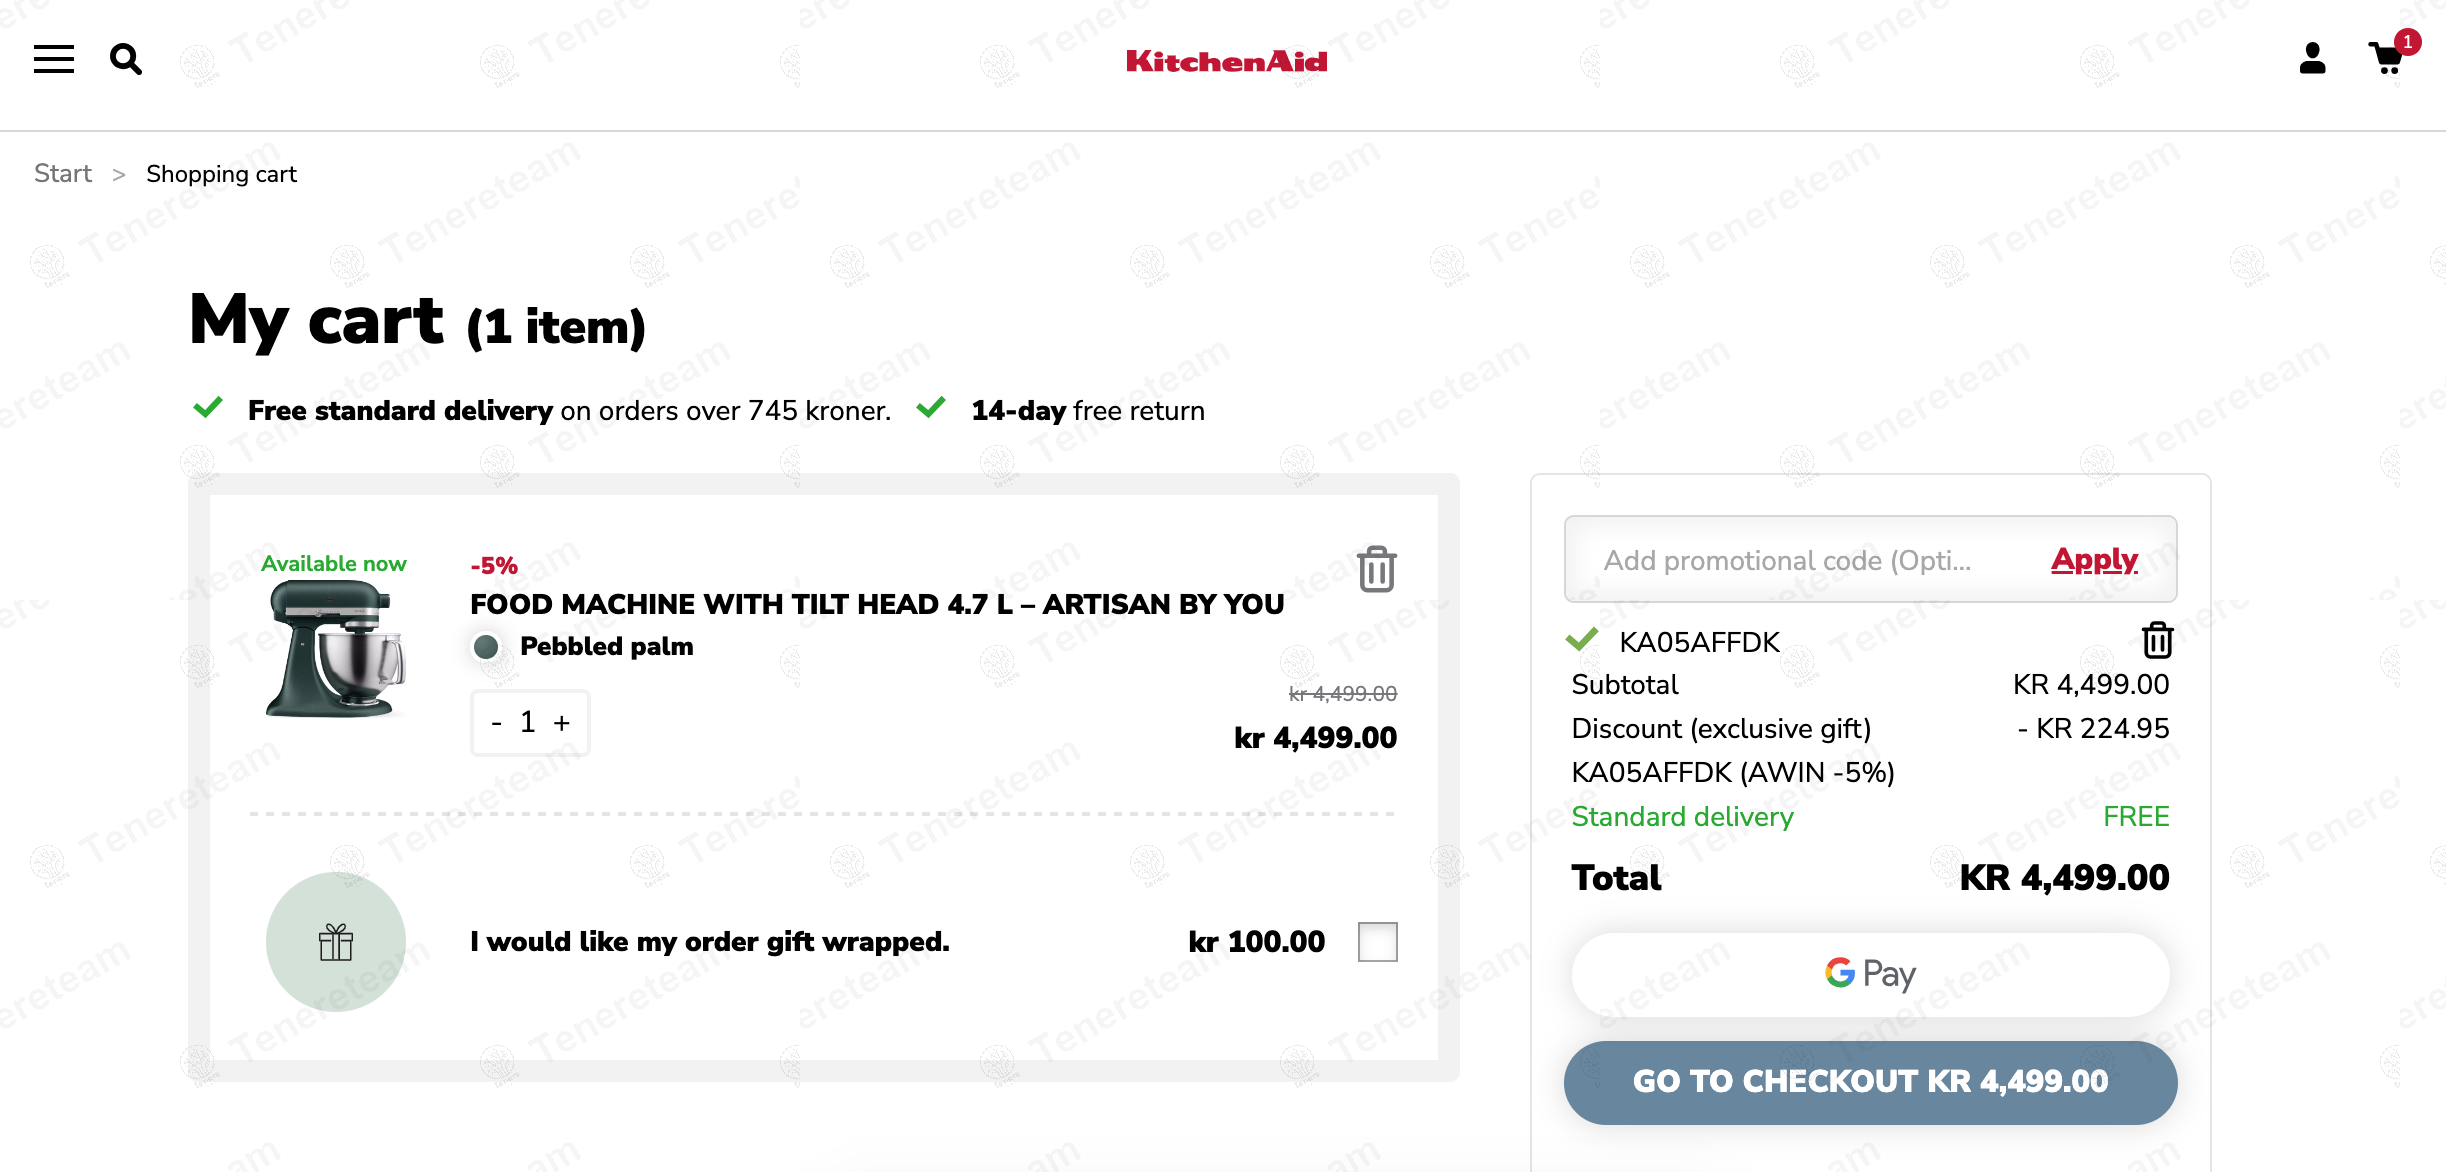Go to checkout KR 4,499.00

pyautogui.click(x=1870, y=1082)
